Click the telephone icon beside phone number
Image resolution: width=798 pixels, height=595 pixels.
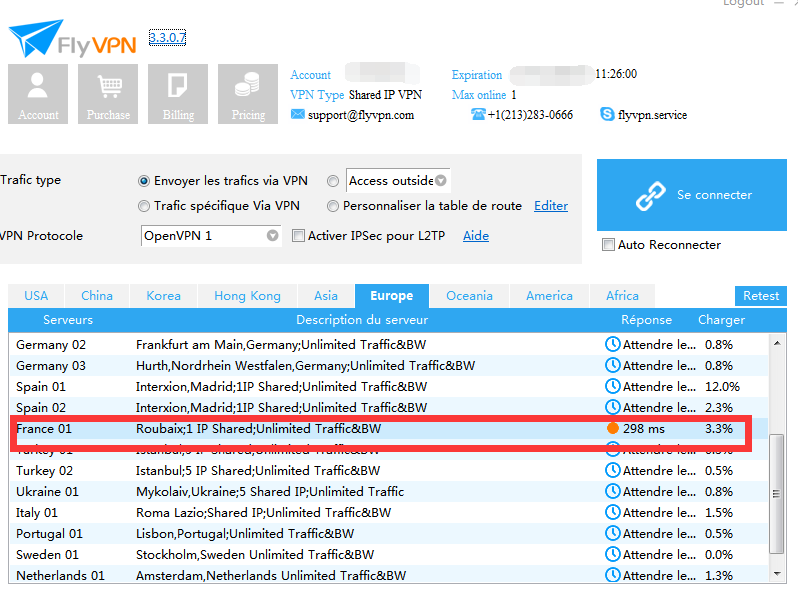(x=478, y=114)
